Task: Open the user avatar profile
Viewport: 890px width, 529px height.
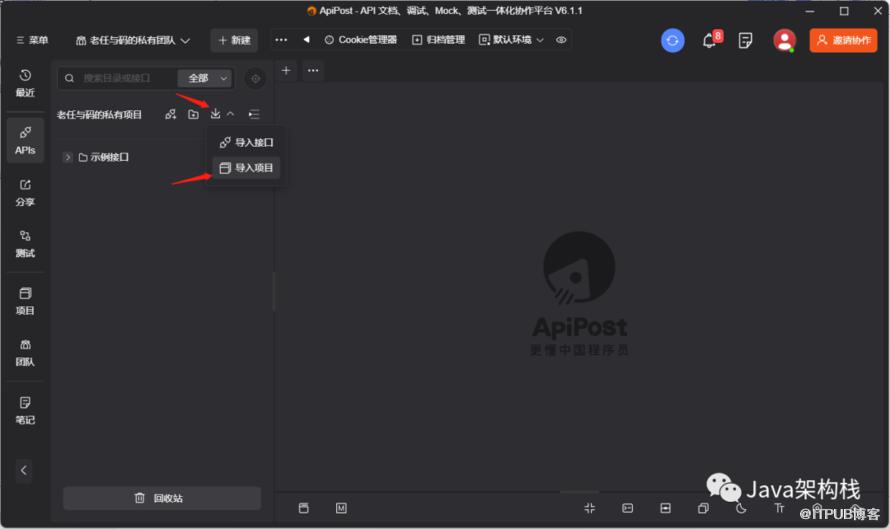Action: [x=784, y=41]
